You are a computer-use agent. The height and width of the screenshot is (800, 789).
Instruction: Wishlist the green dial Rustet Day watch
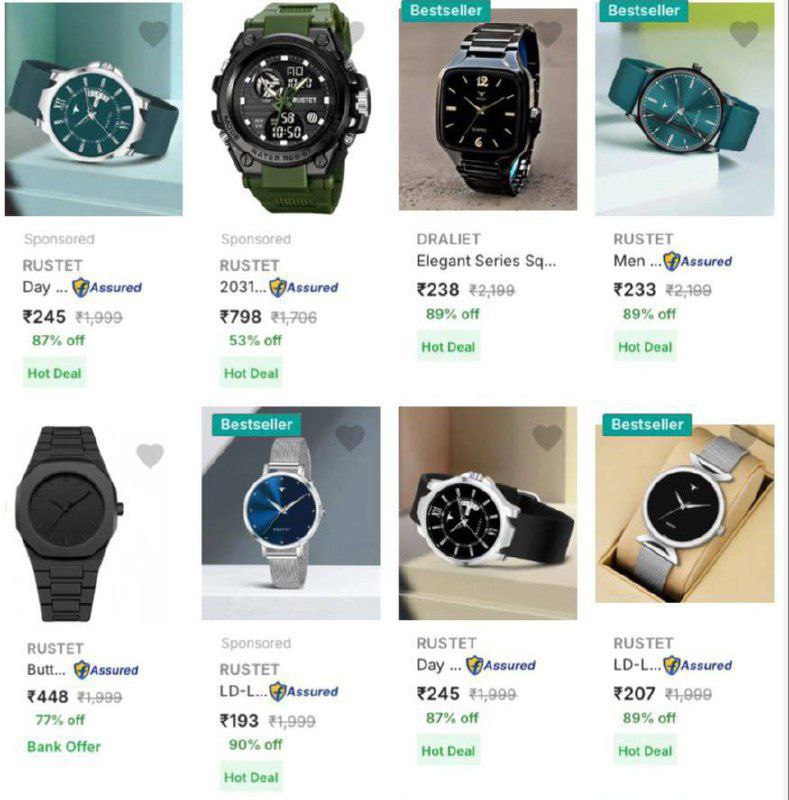(154, 34)
